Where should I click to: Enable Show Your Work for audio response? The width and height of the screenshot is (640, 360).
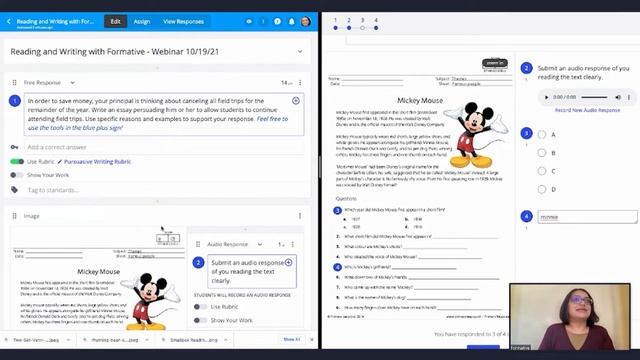[x=200, y=320]
